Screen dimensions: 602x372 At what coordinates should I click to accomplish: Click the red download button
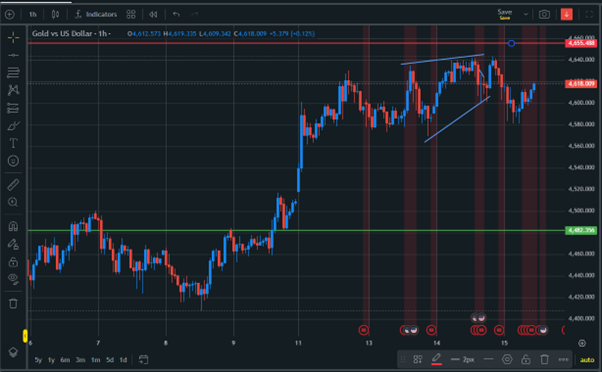click(566, 15)
